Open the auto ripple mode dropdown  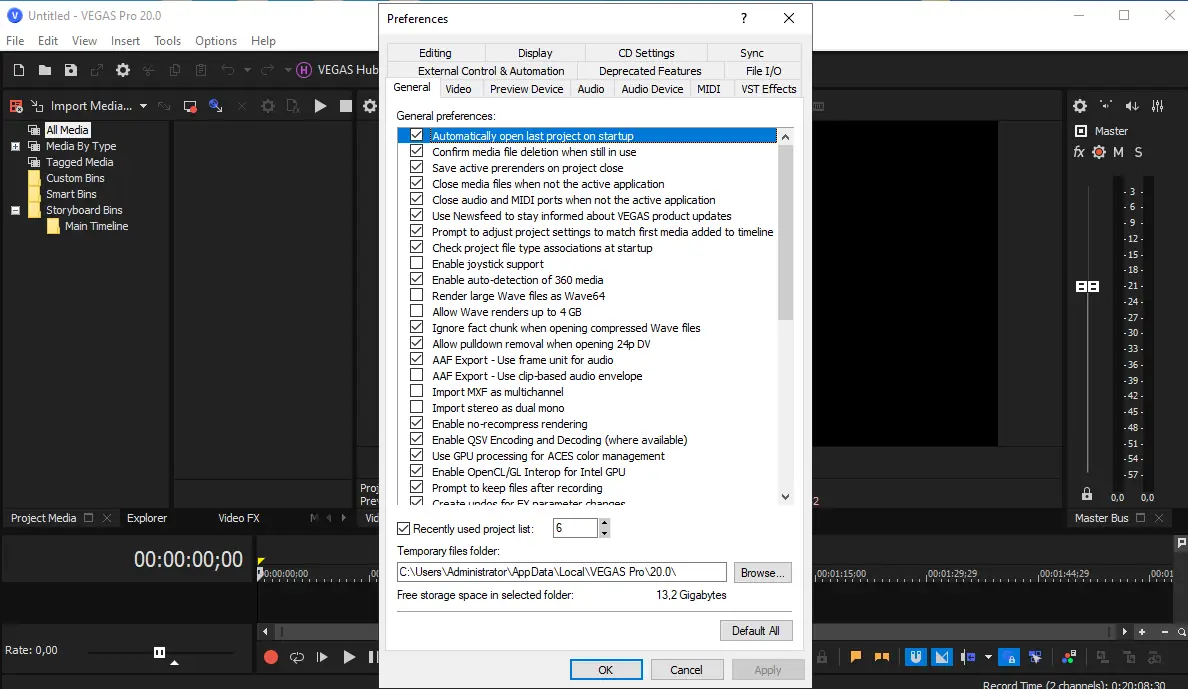click(988, 657)
